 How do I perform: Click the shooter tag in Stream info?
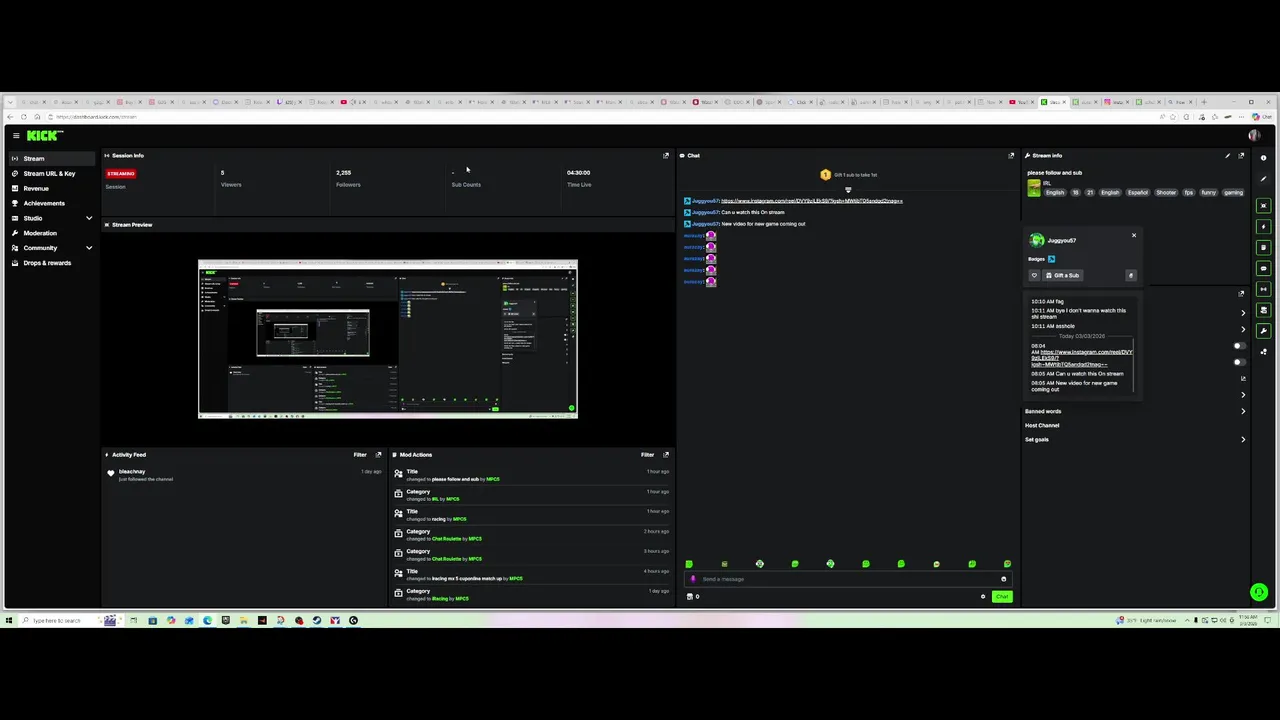pos(1166,192)
